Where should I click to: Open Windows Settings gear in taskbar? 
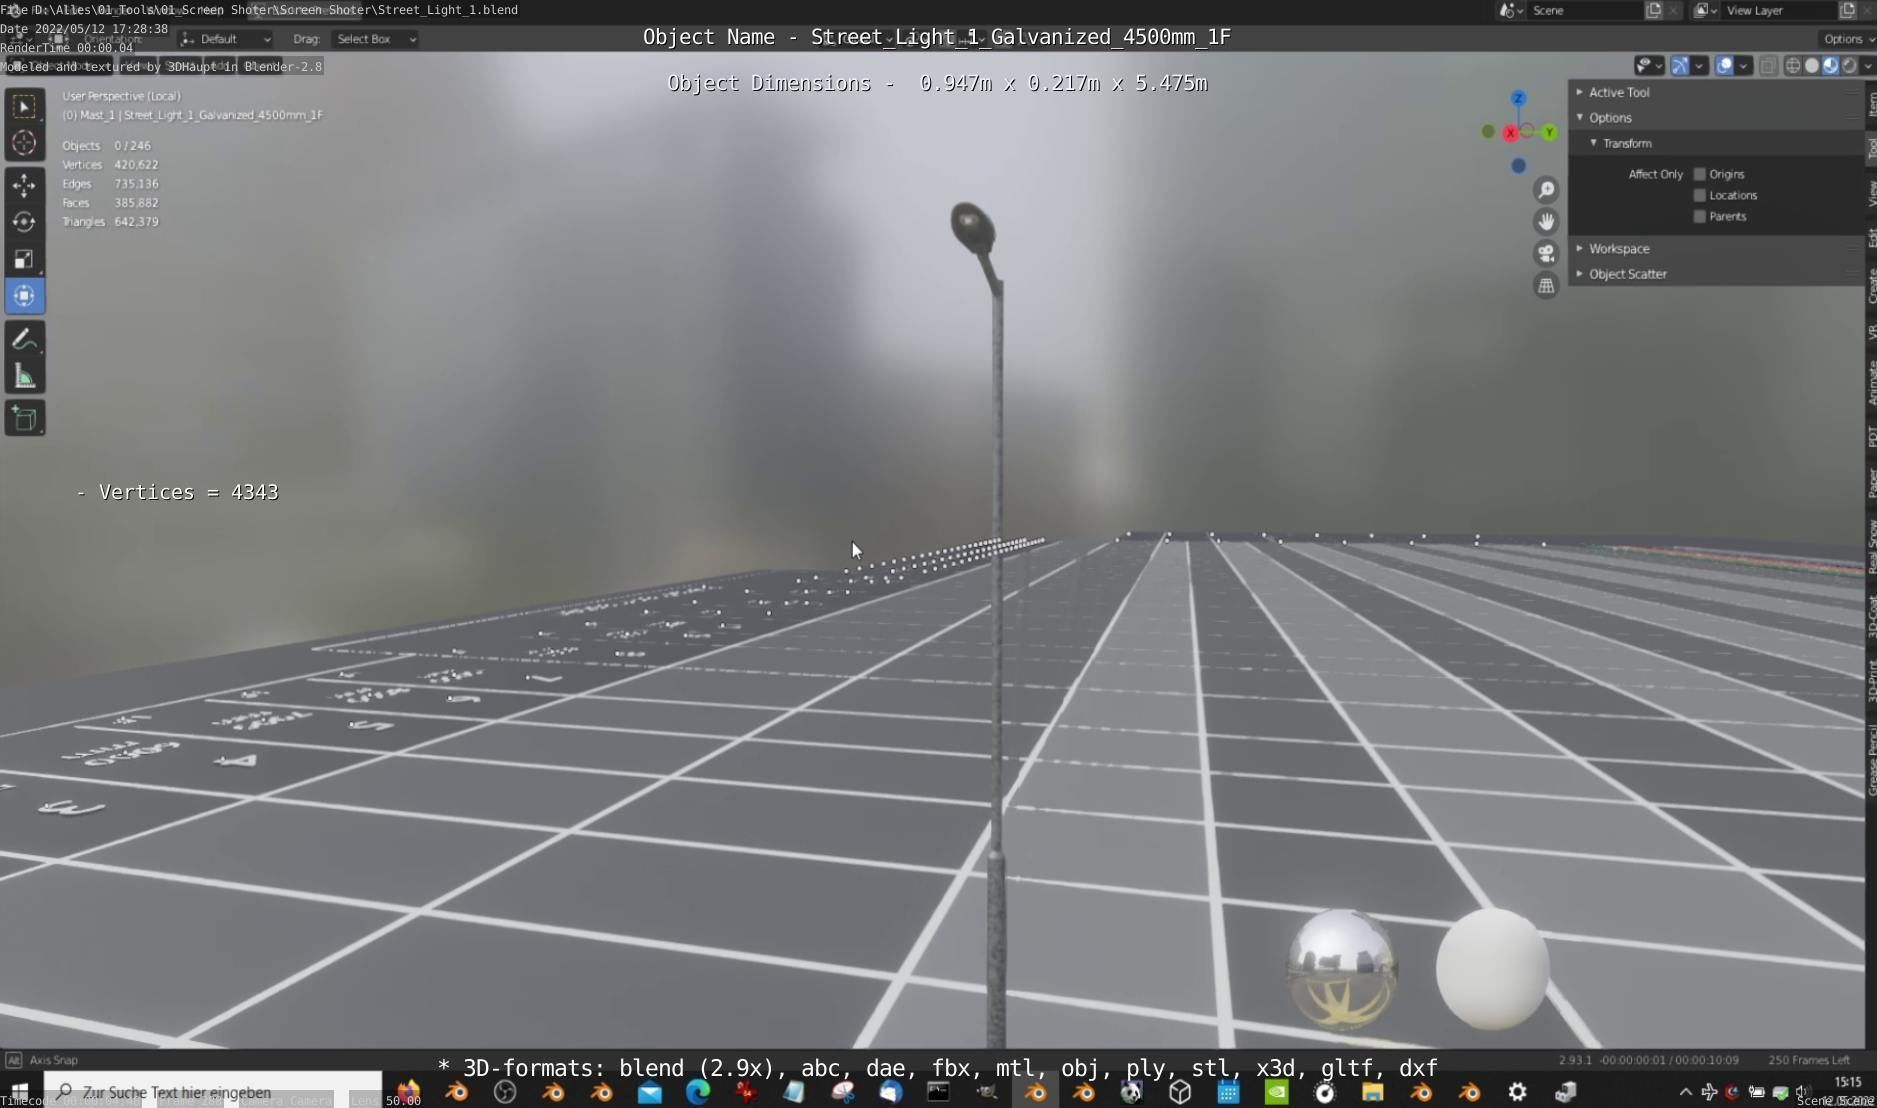[1517, 1092]
